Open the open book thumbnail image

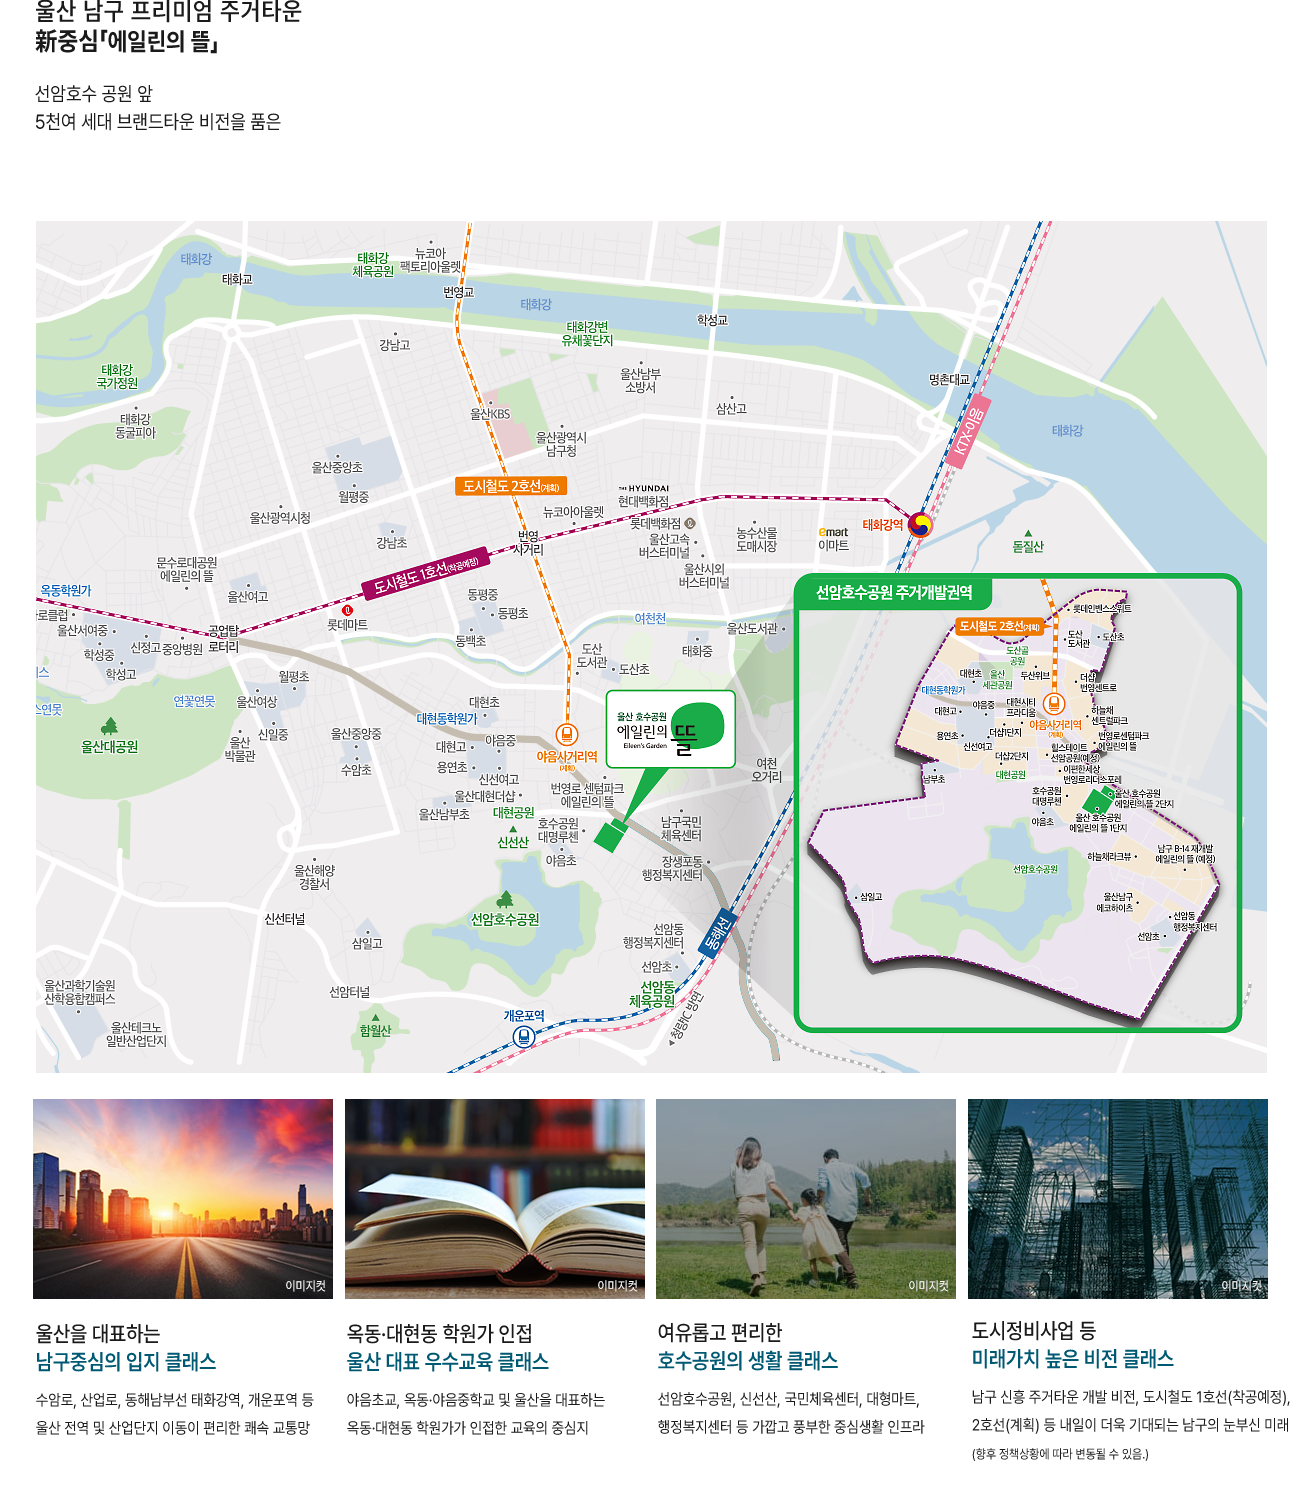495,1198
